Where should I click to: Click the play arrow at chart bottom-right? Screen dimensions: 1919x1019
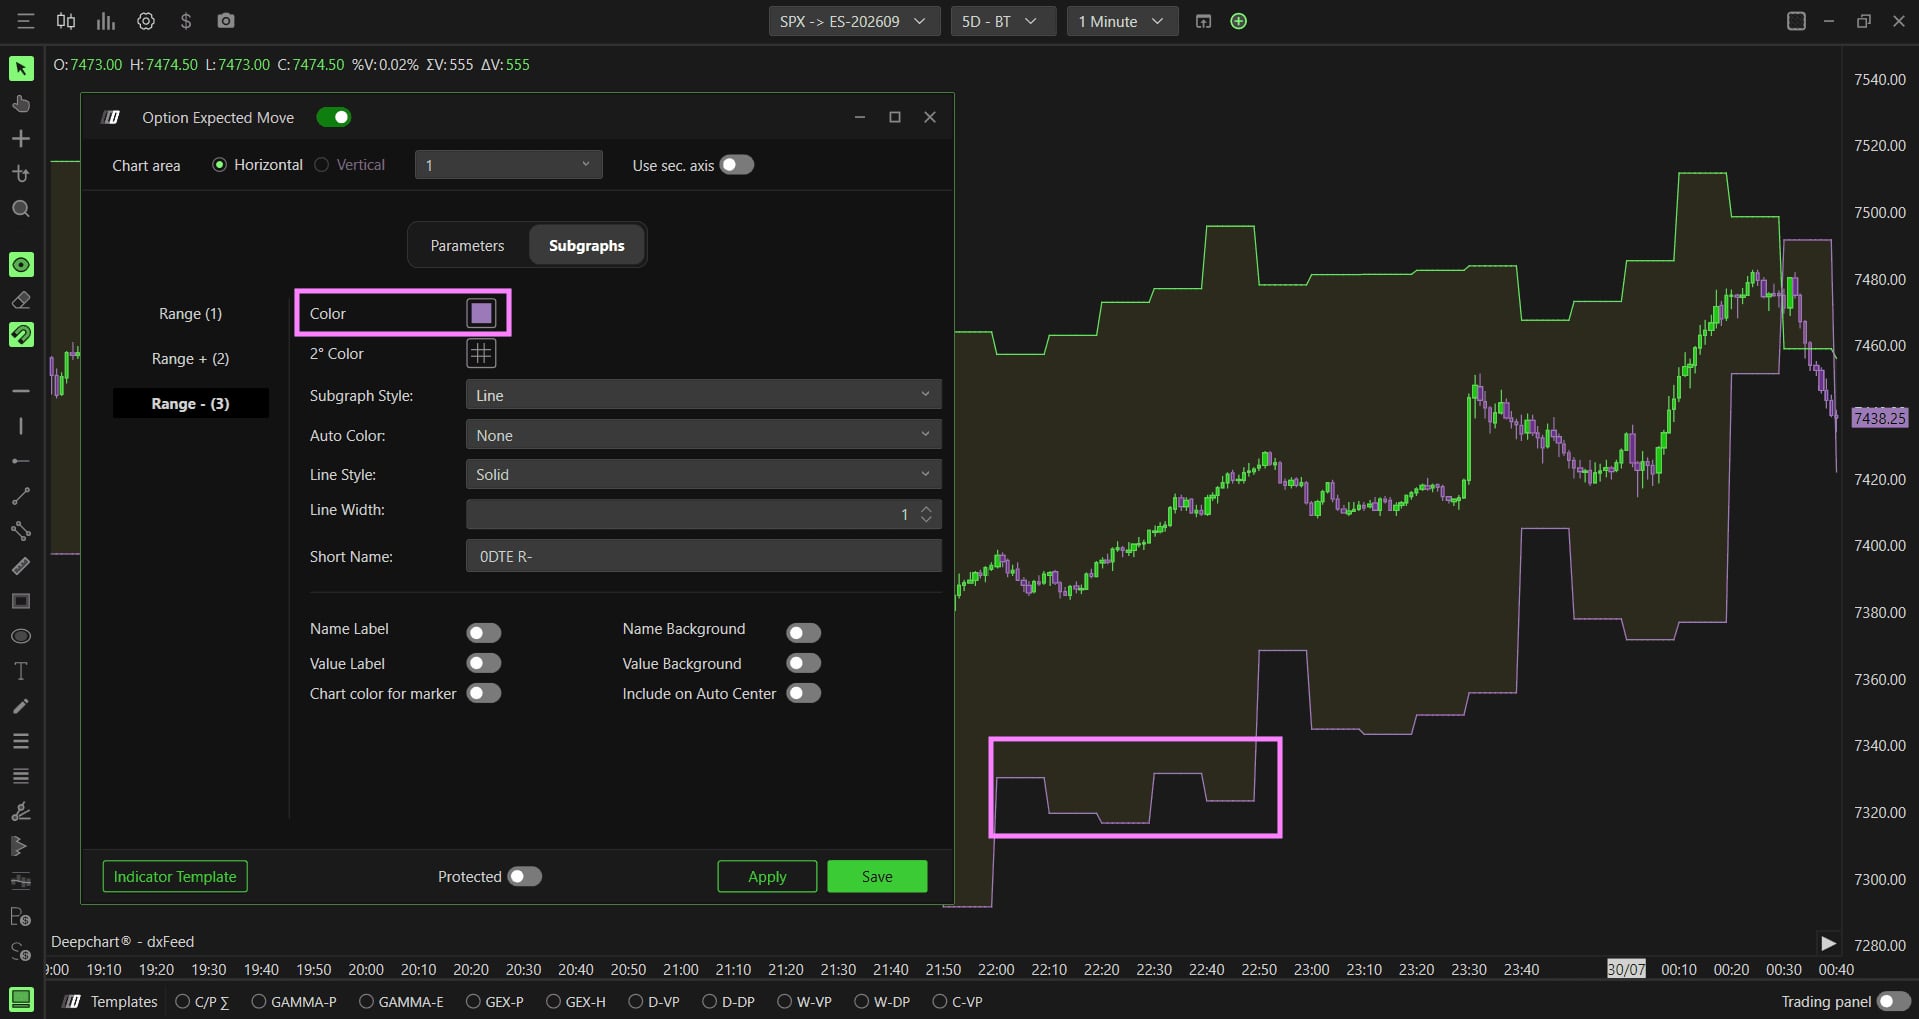coord(1828,943)
